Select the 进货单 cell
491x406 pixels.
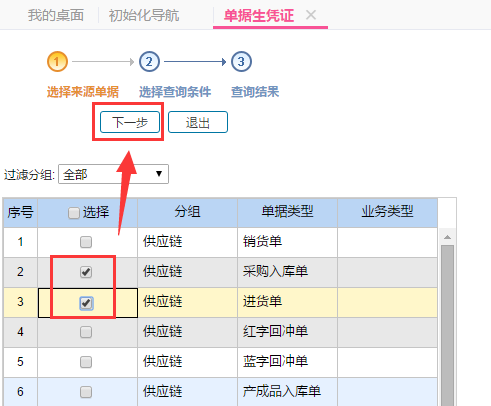pos(287,302)
